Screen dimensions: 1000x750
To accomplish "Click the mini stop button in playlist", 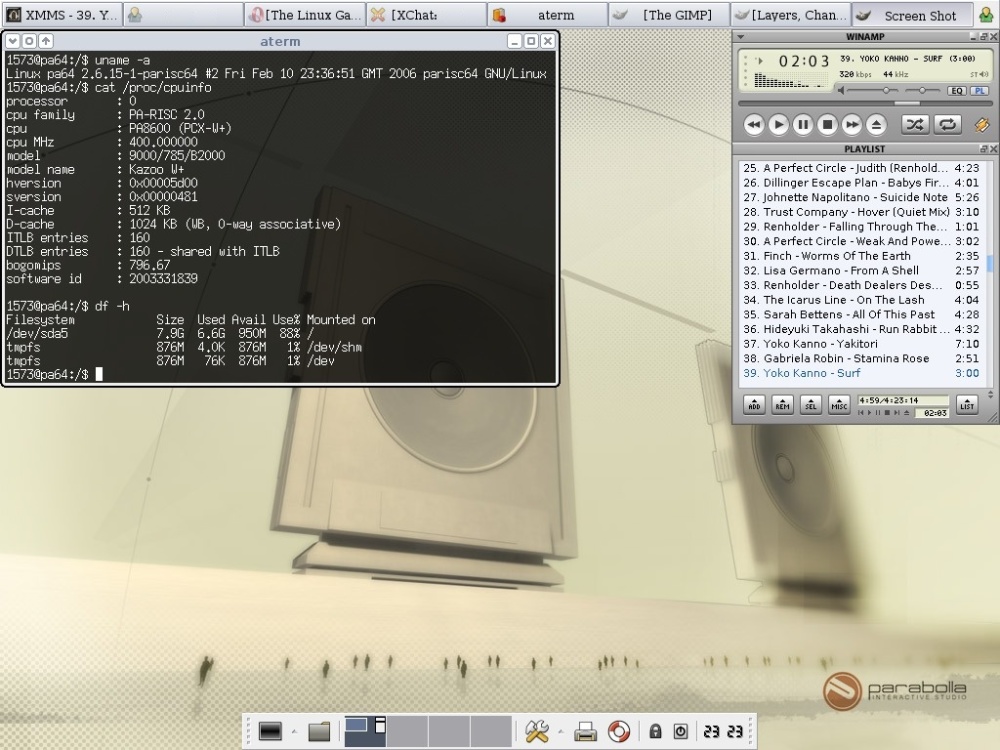I will click(887, 413).
